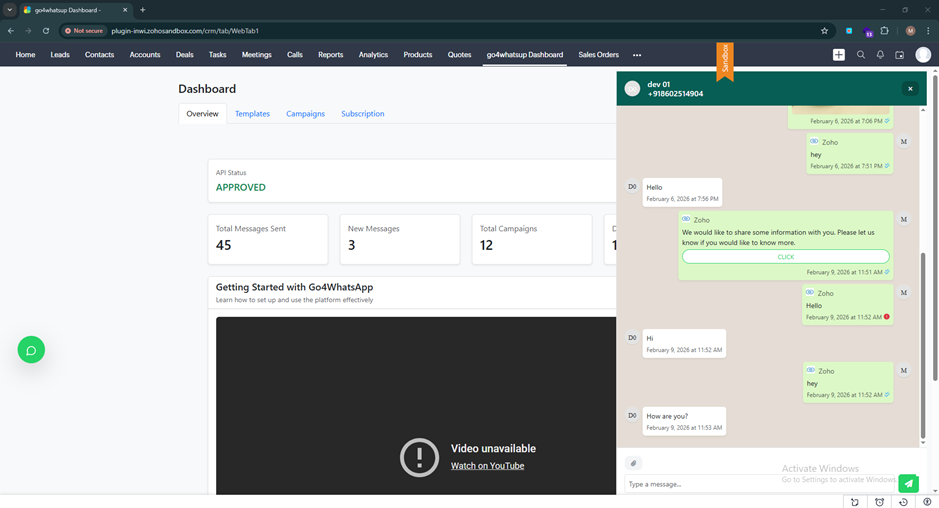Expand the browser tab search dropdown

coord(9,10)
